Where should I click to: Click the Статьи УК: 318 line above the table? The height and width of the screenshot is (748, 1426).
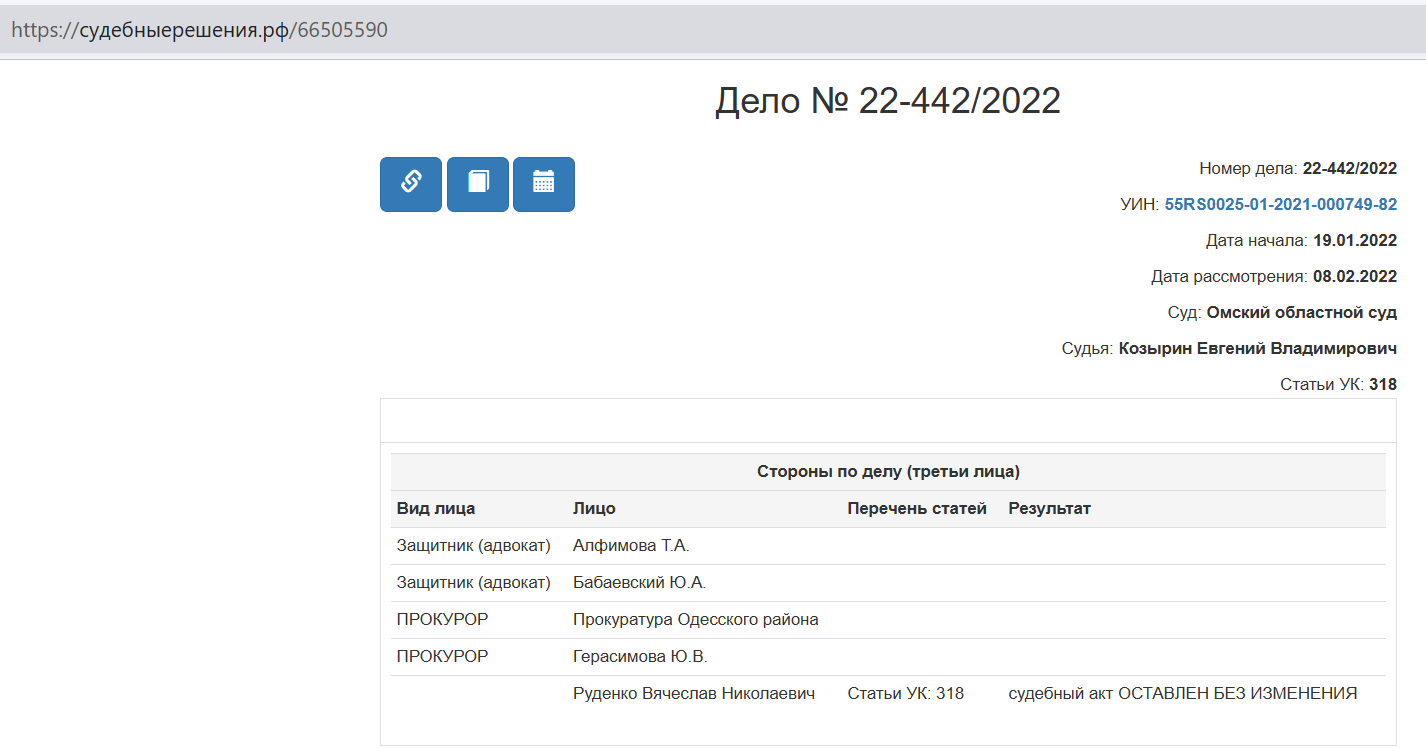point(1338,385)
